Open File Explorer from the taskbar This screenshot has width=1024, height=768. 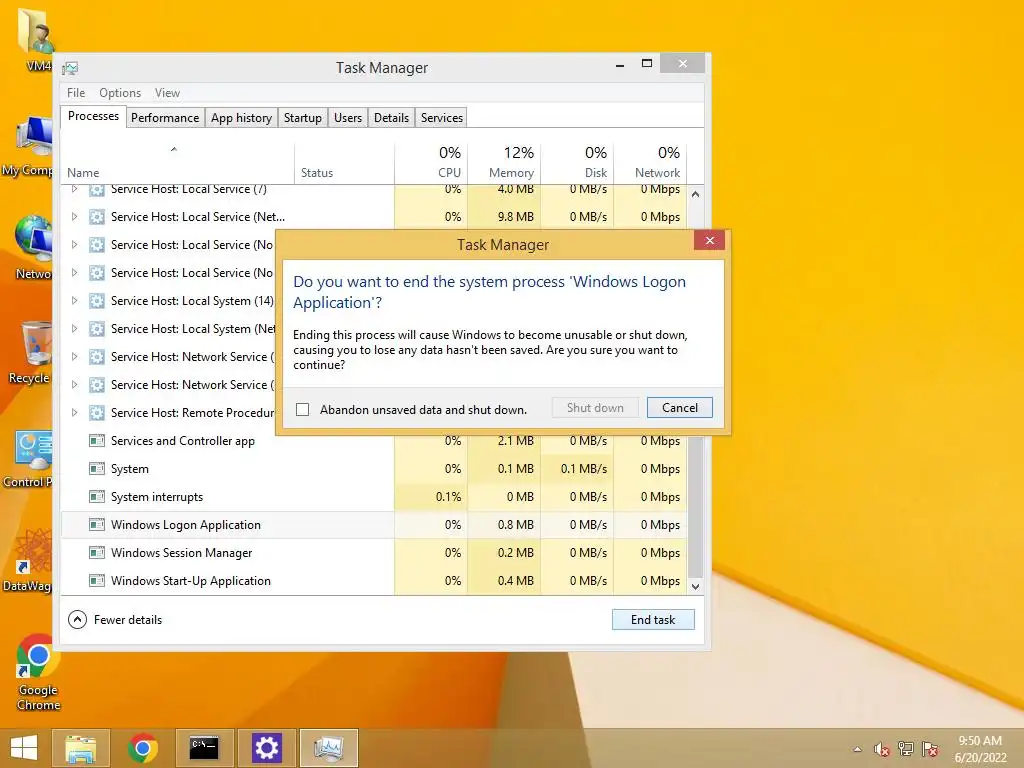(x=80, y=748)
